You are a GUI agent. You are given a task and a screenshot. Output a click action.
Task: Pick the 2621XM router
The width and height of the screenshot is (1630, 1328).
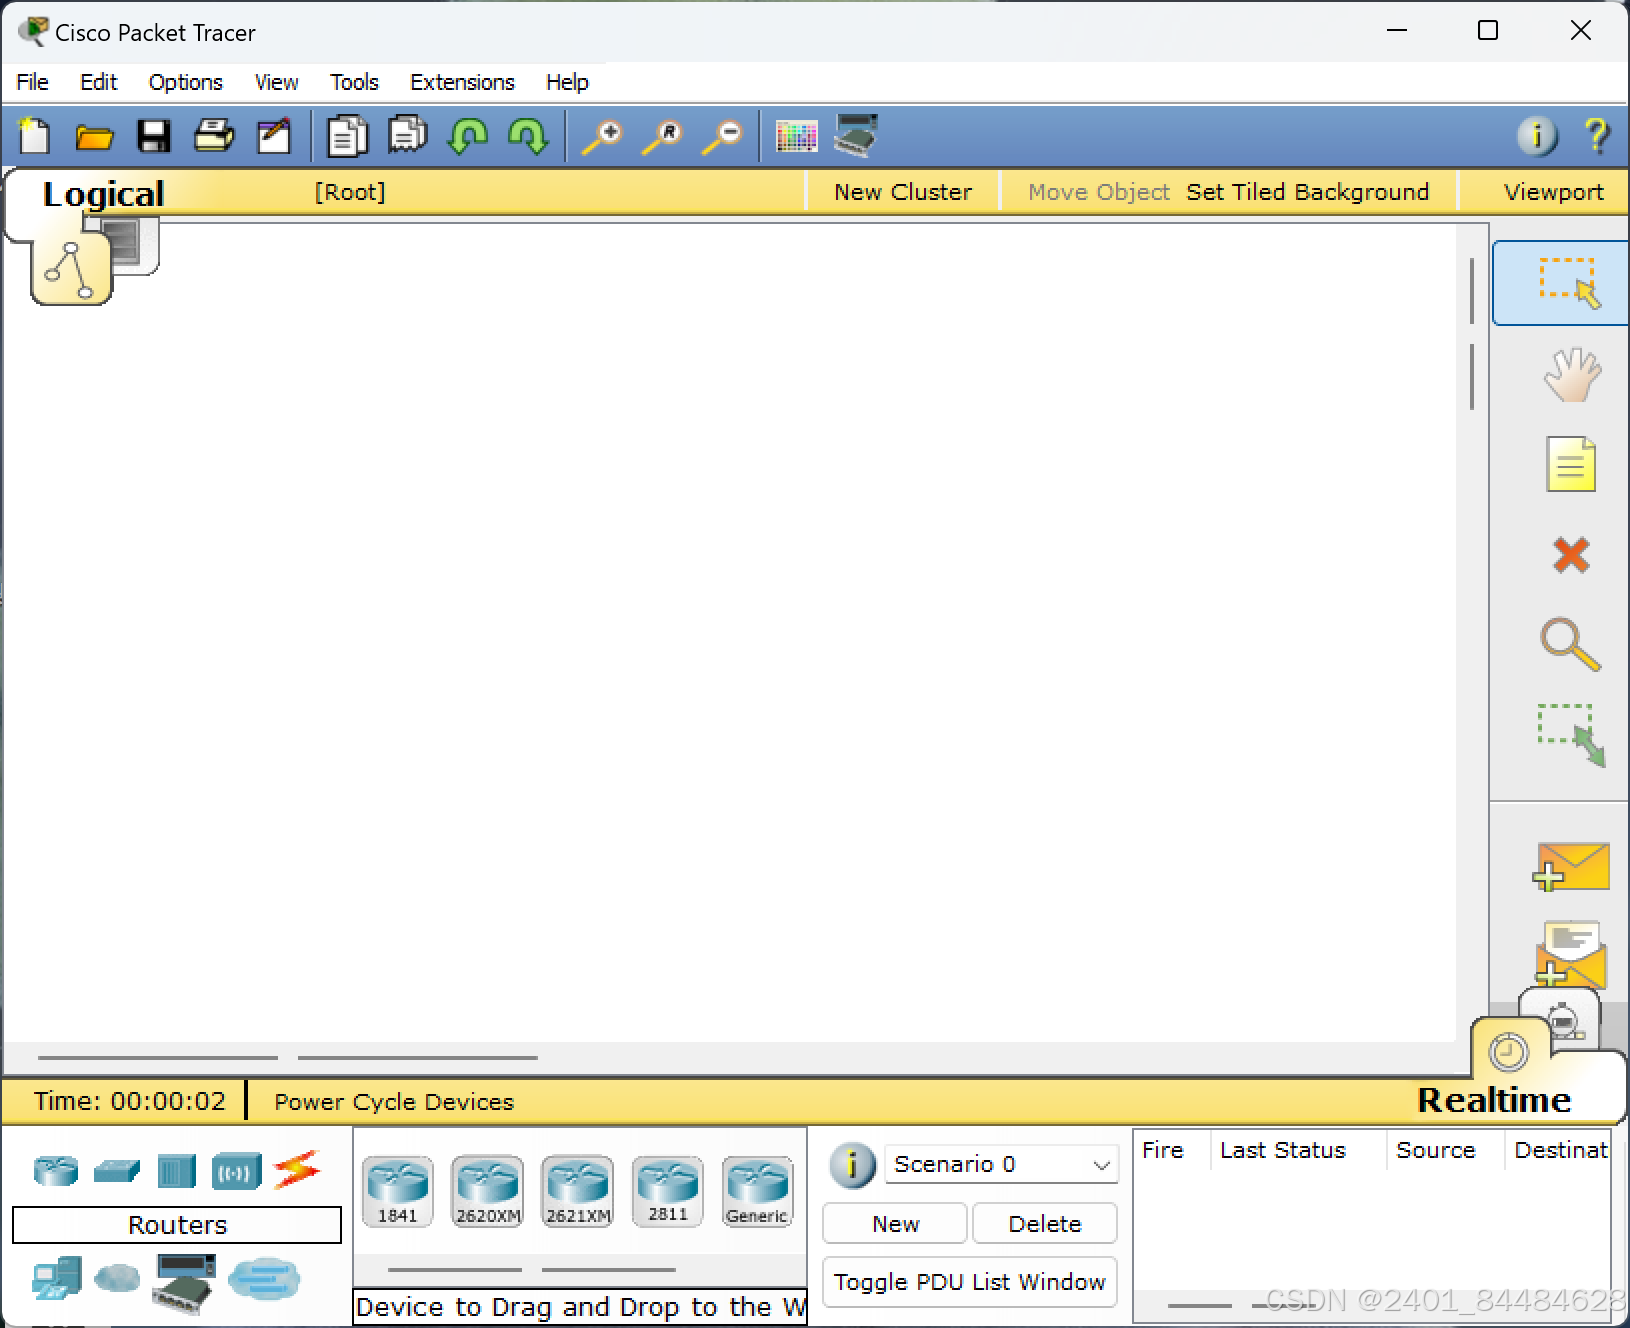(577, 1191)
